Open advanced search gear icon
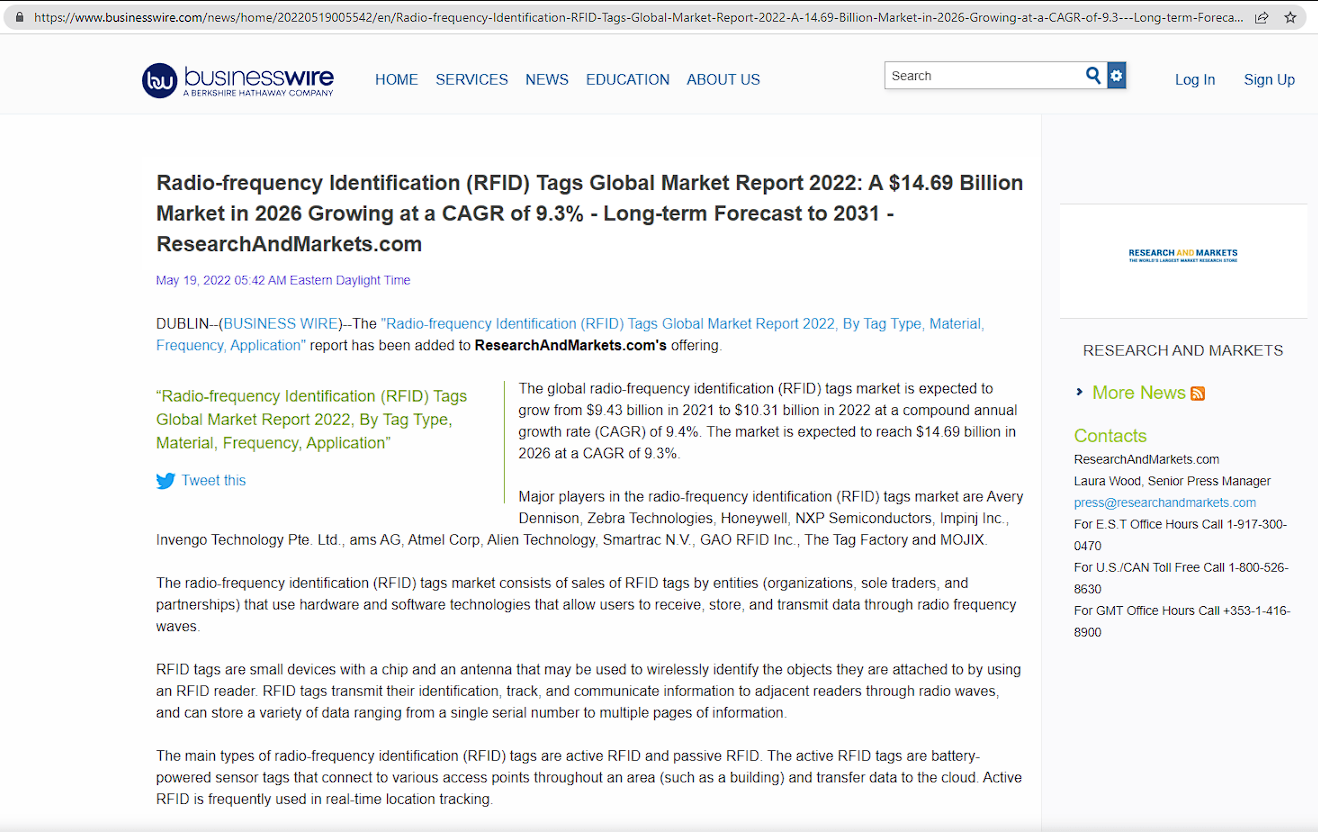Image resolution: width=1318 pixels, height=832 pixels. point(1116,75)
